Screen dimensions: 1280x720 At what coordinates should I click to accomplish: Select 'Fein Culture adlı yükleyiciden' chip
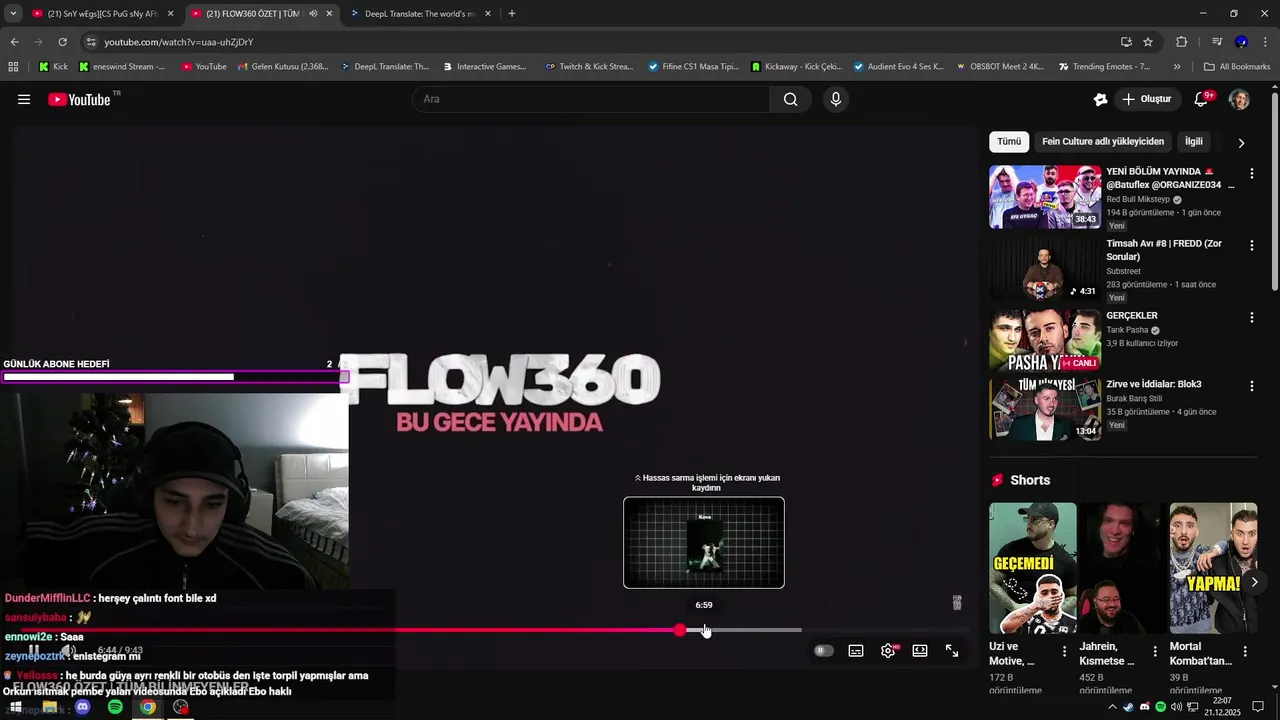[1103, 142]
